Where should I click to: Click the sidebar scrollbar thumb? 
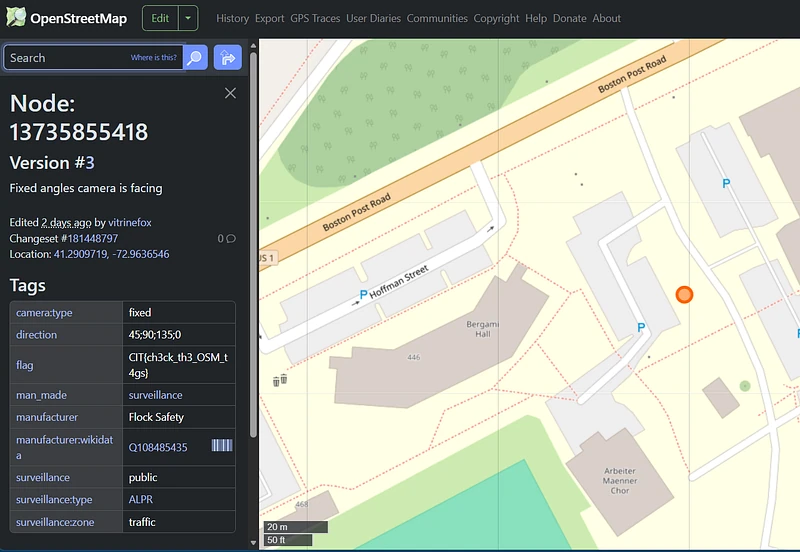click(x=254, y=244)
